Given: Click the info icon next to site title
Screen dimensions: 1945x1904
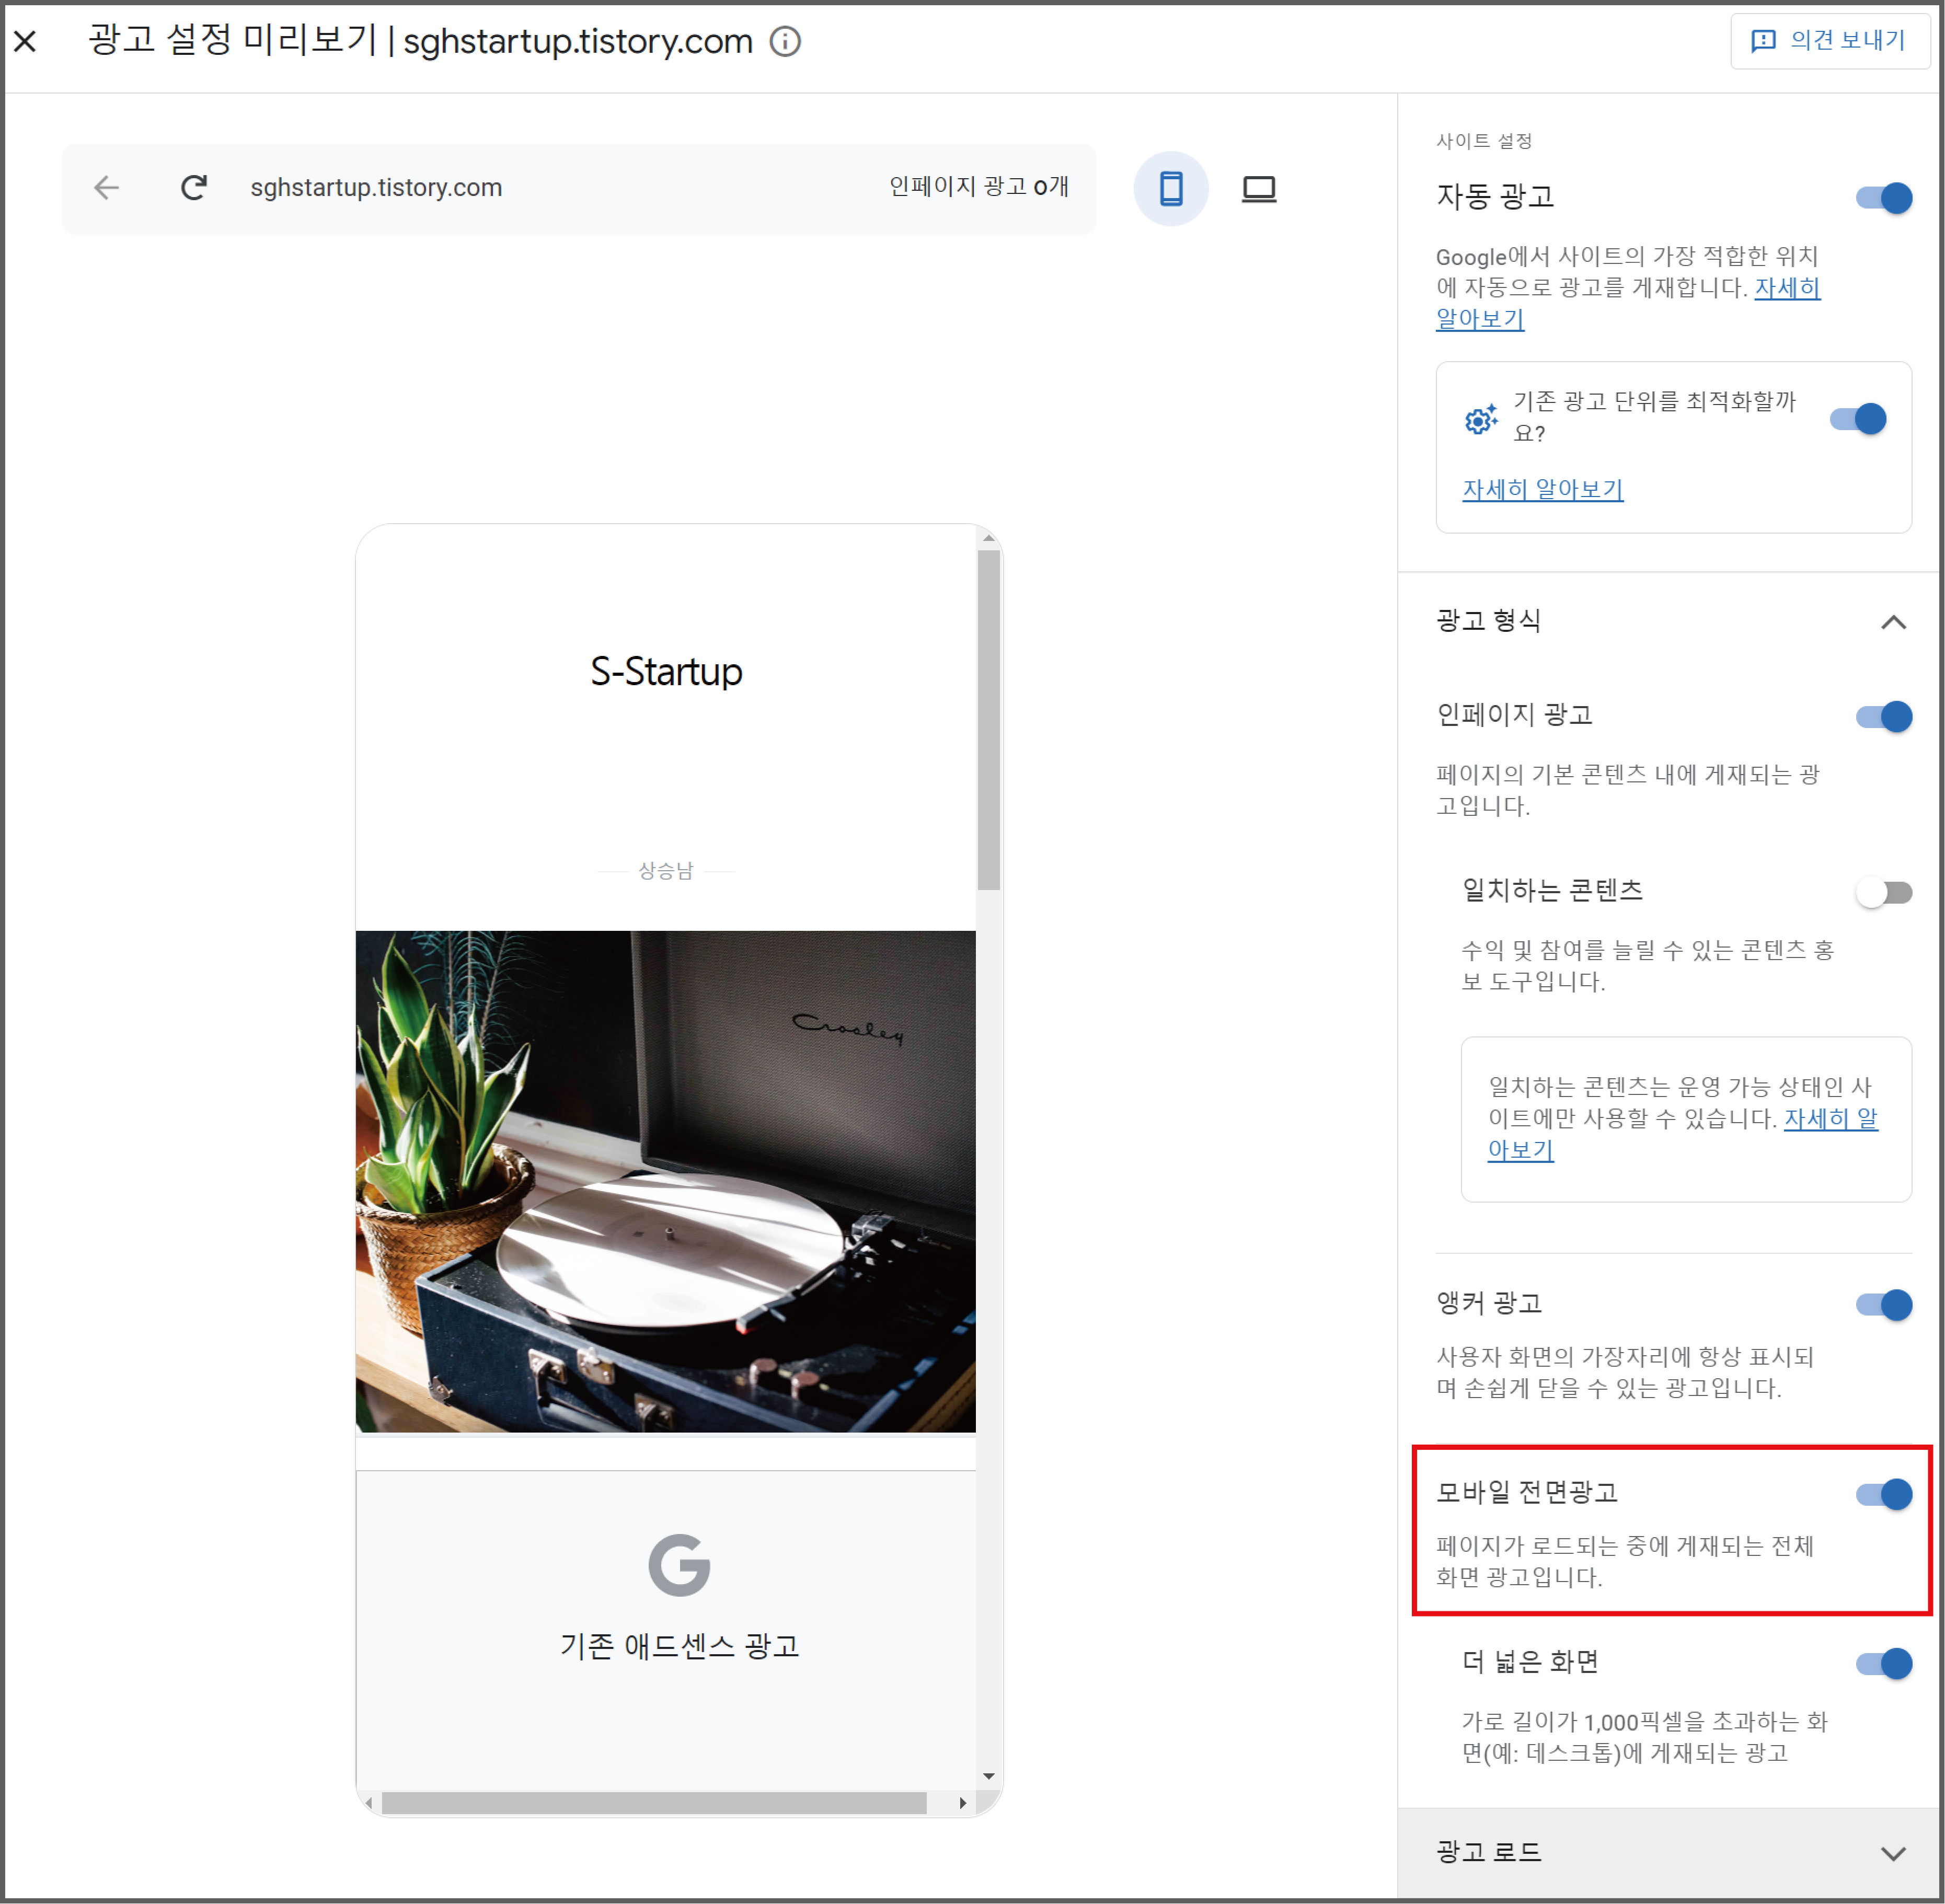Looking at the screenshot, I should [785, 41].
